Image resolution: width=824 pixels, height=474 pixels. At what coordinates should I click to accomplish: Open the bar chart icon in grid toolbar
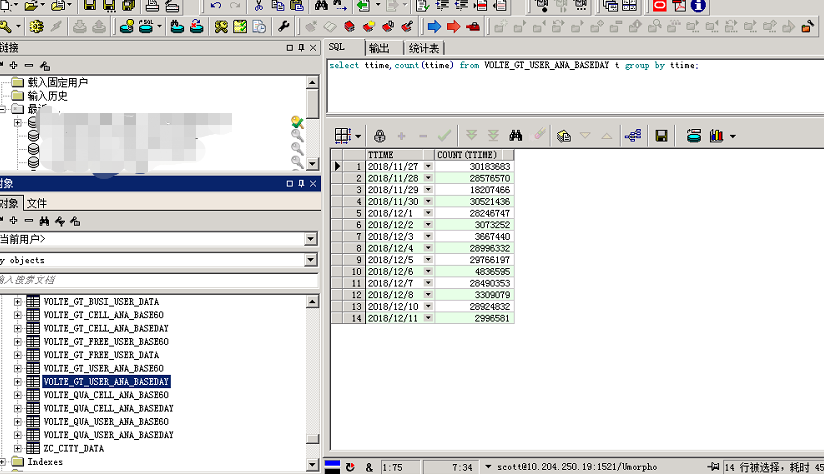coord(716,136)
